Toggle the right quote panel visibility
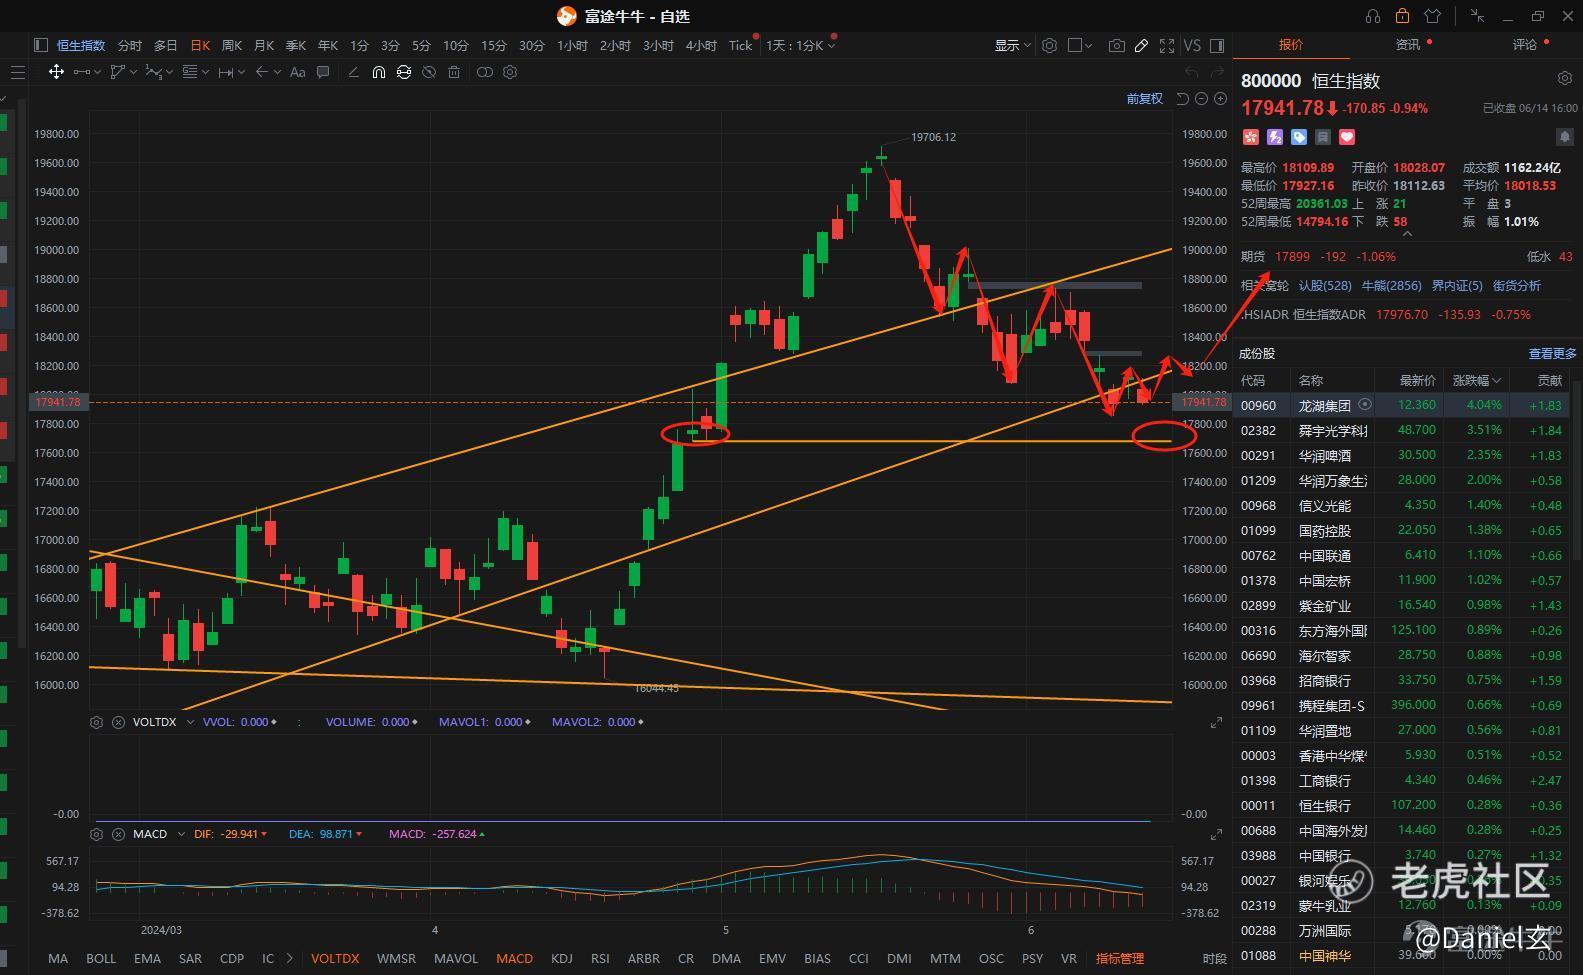The height and width of the screenshot is (975, 1583). click(x=1217, y=45)
